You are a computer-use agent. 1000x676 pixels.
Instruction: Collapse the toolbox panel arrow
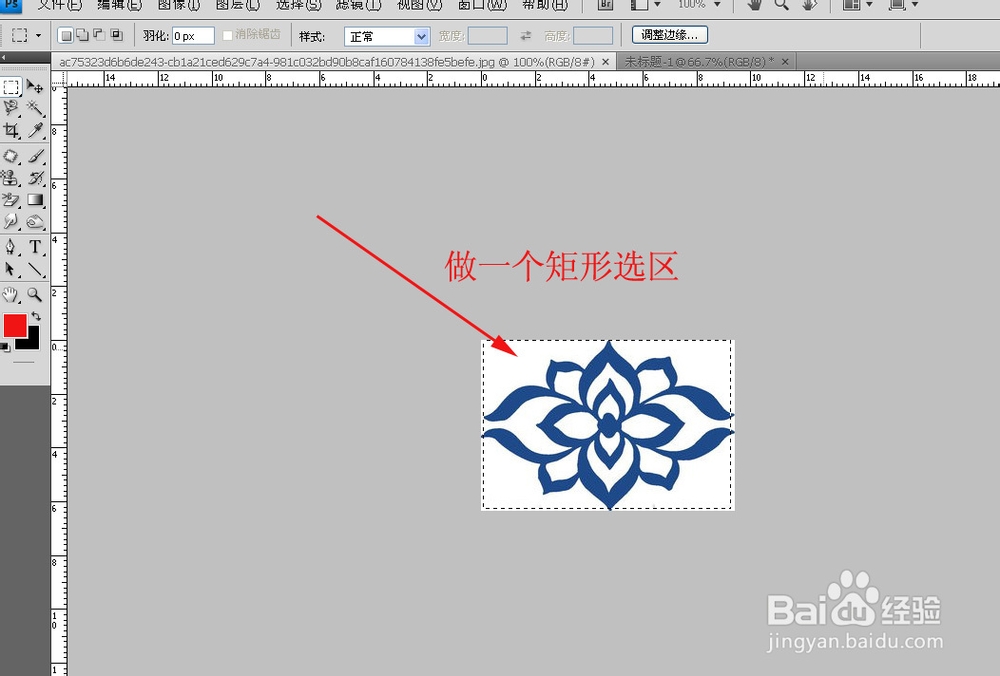click(x=3, y=58)
